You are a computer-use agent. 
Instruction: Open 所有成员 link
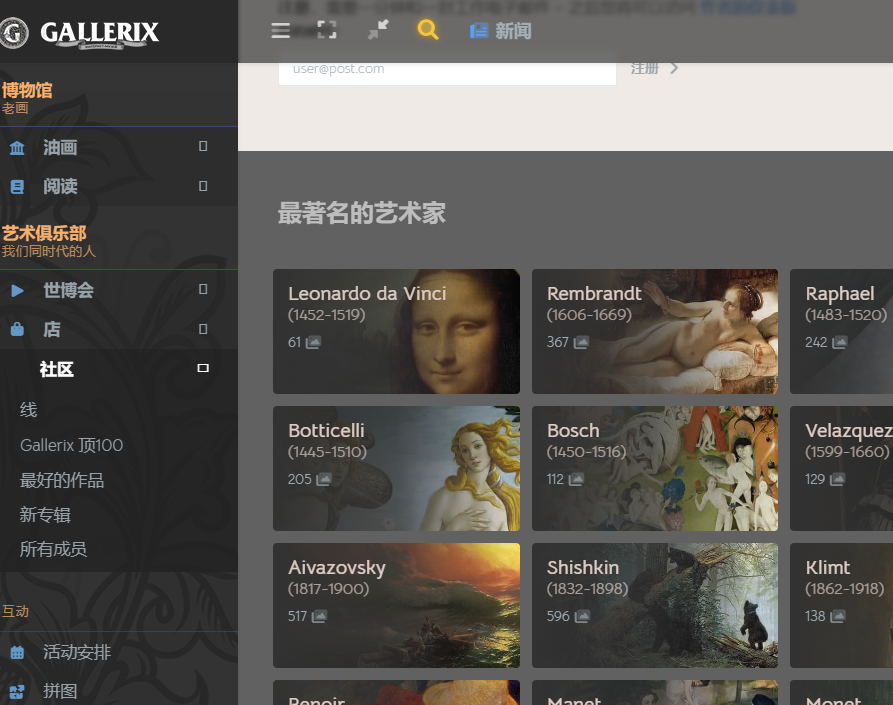54,549
